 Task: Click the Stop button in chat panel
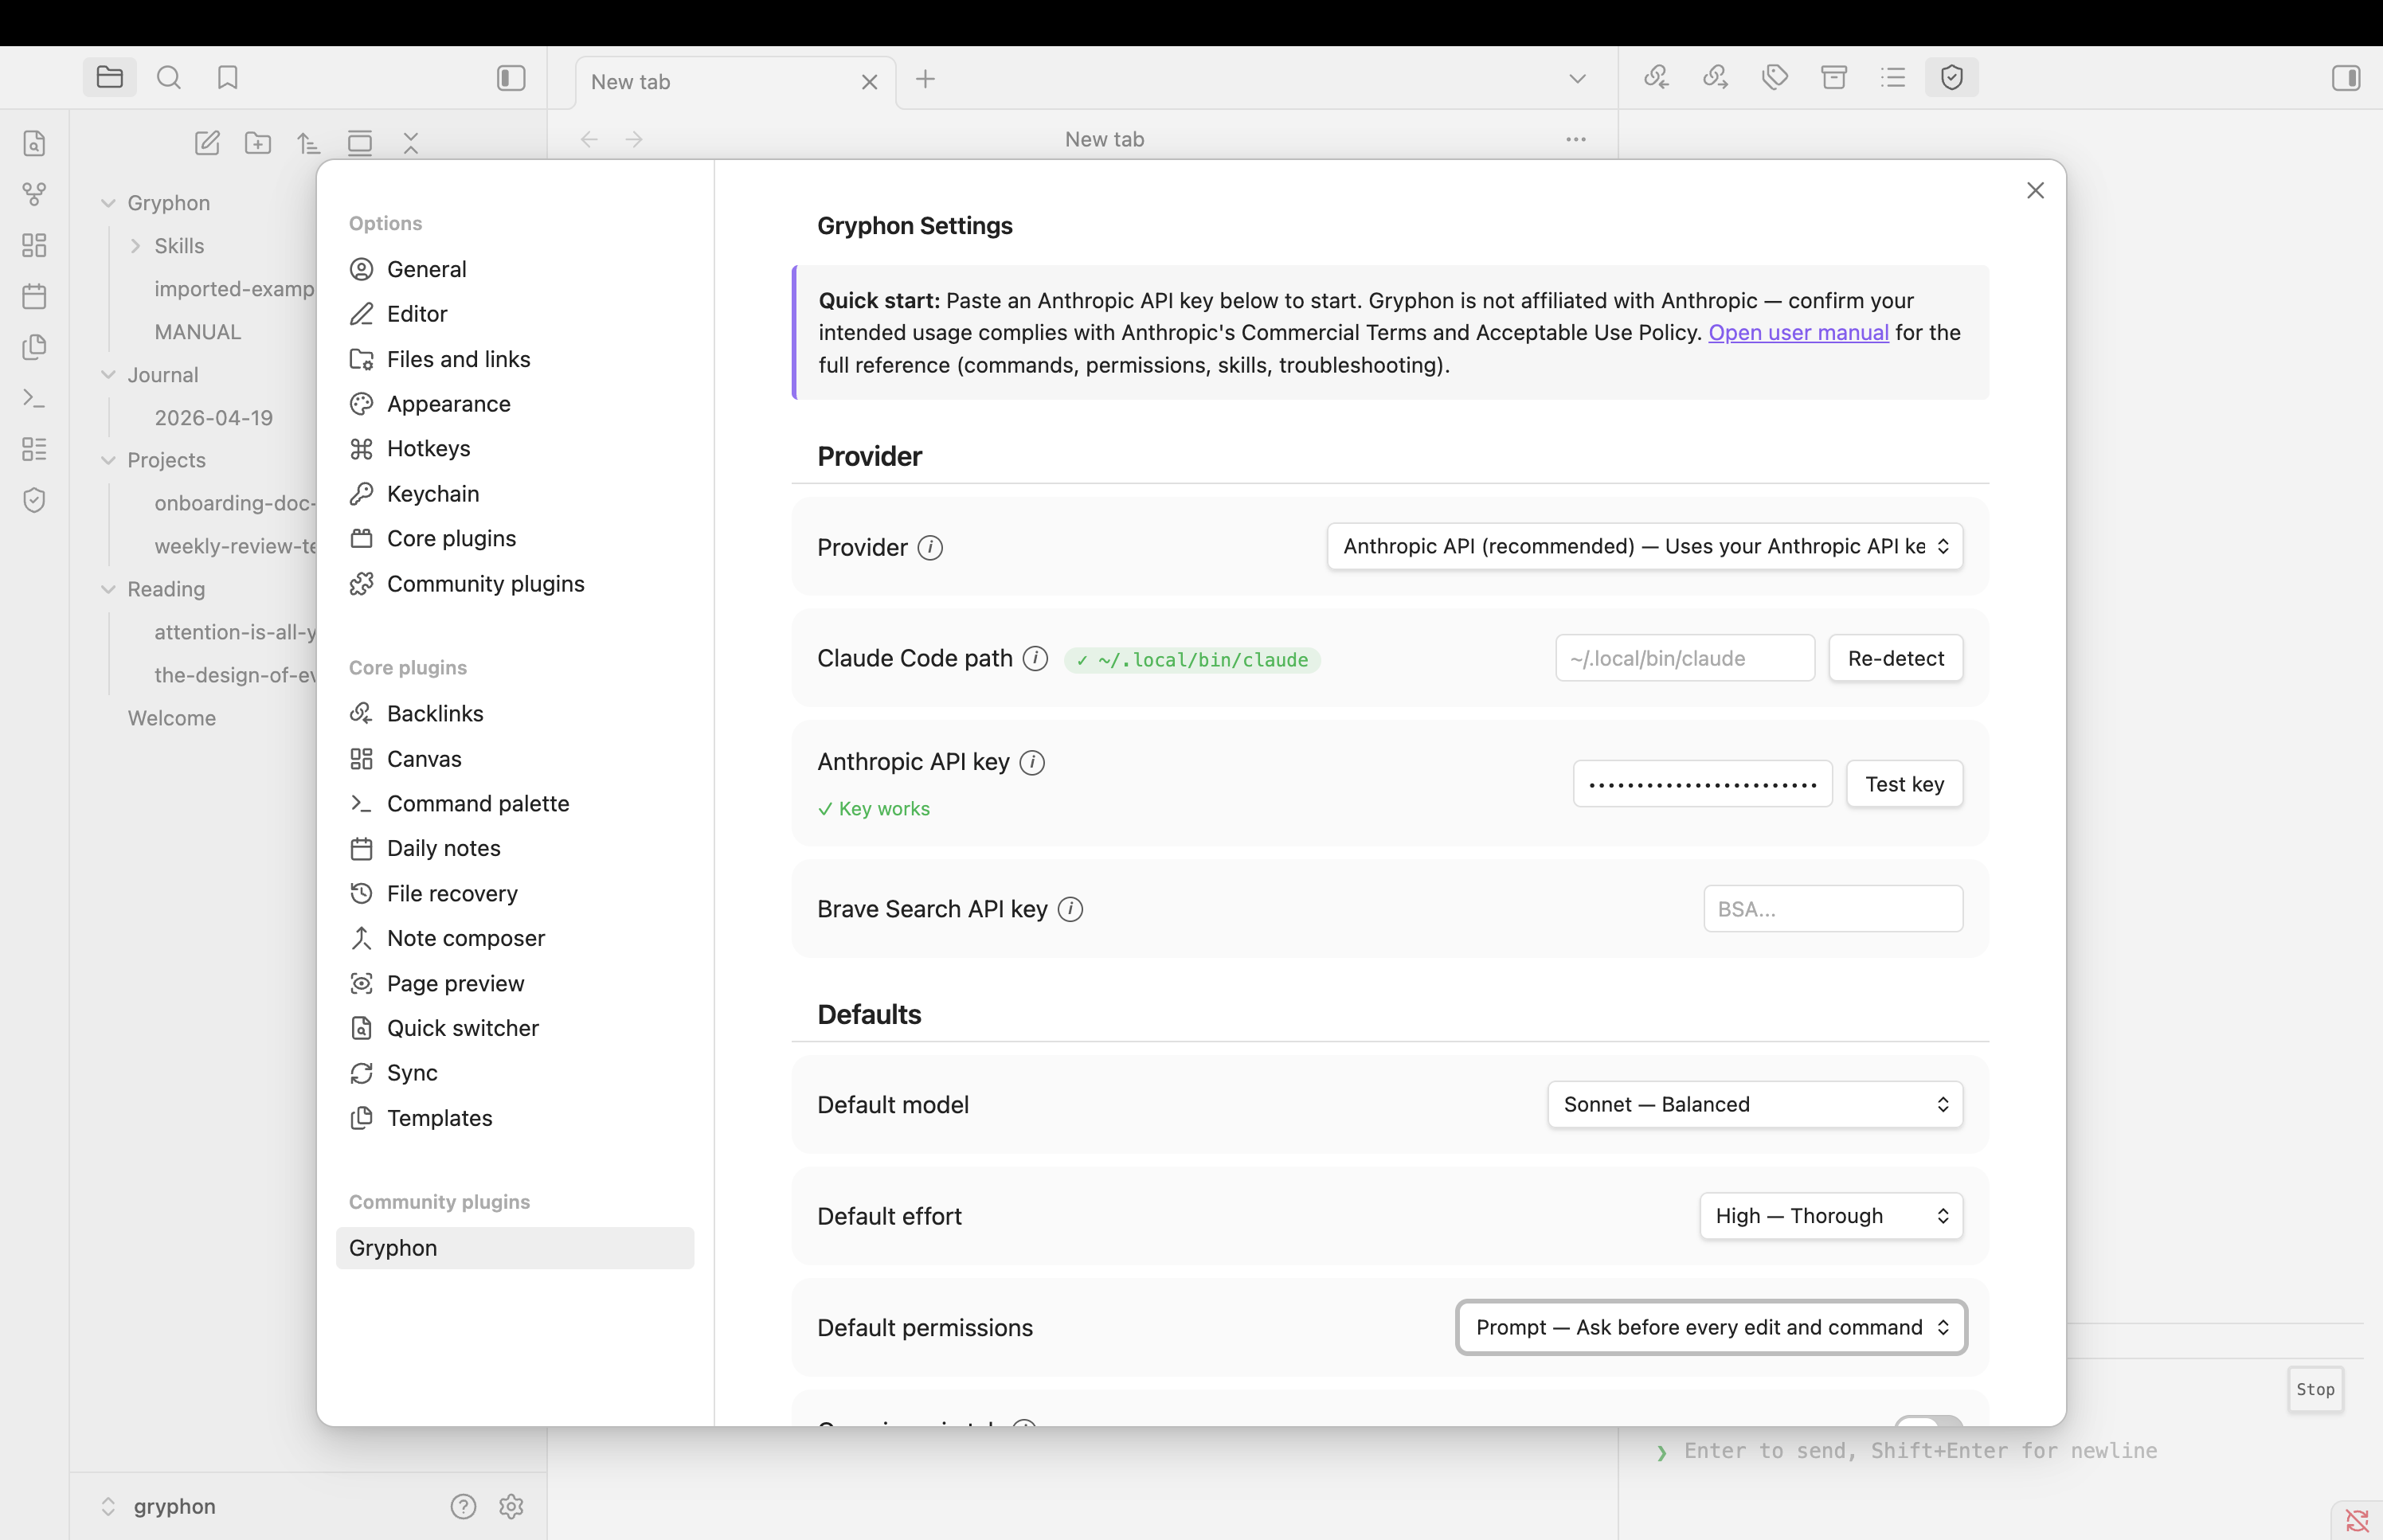click(2315, 1389)
